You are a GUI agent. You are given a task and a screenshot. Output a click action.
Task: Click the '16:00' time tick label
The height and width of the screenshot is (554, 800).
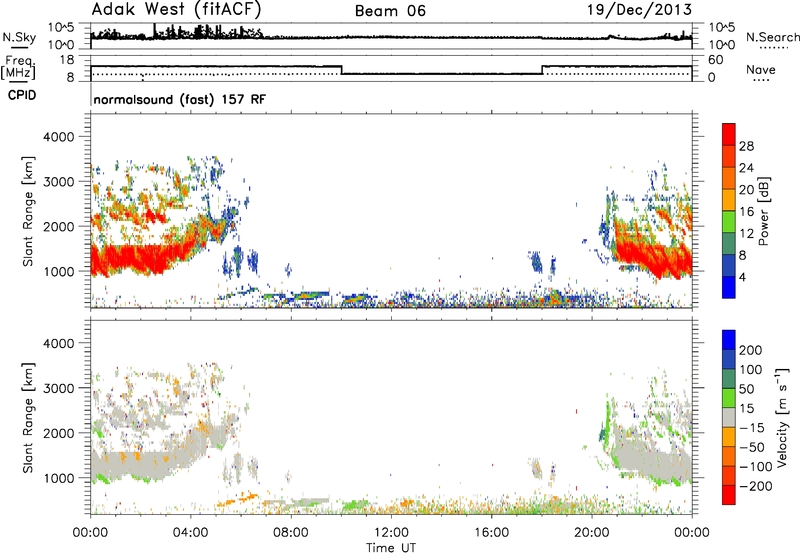point(491,533)
